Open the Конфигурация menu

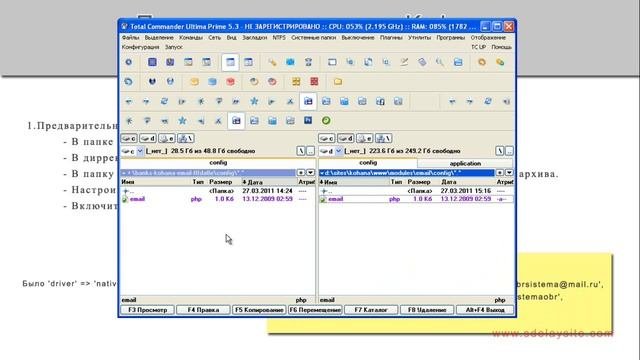(140, 47)
